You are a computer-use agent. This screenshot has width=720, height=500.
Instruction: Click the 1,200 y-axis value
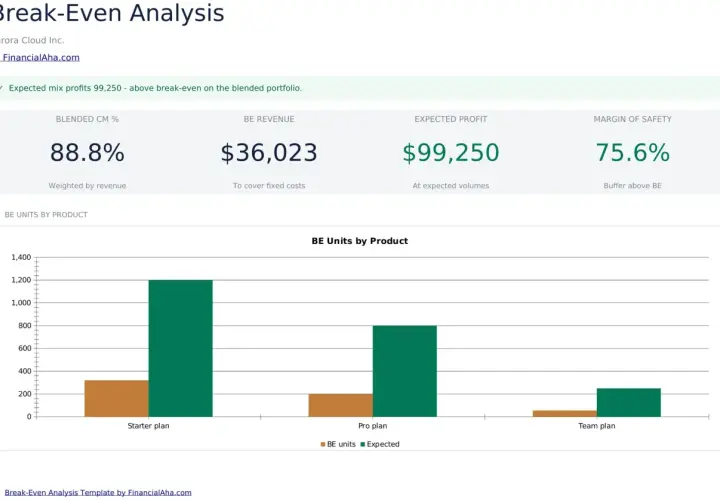click(x=21, y=280)
